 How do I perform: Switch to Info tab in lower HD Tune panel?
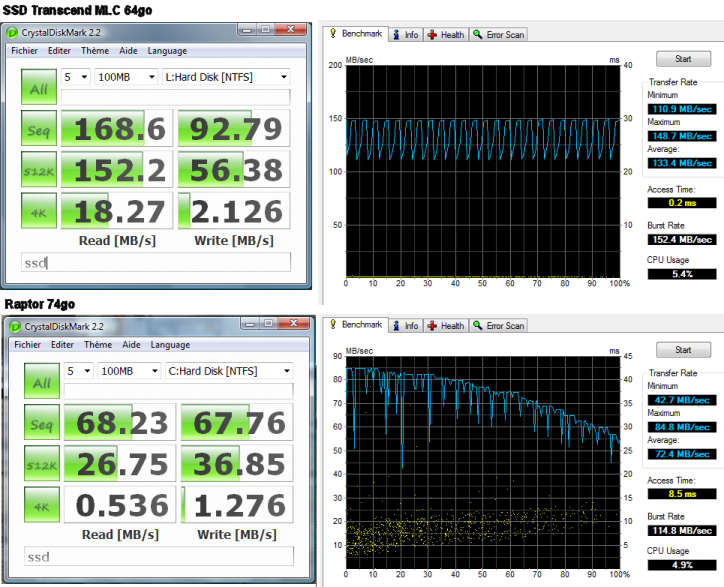pyautogui.click(x=404, y=325)
